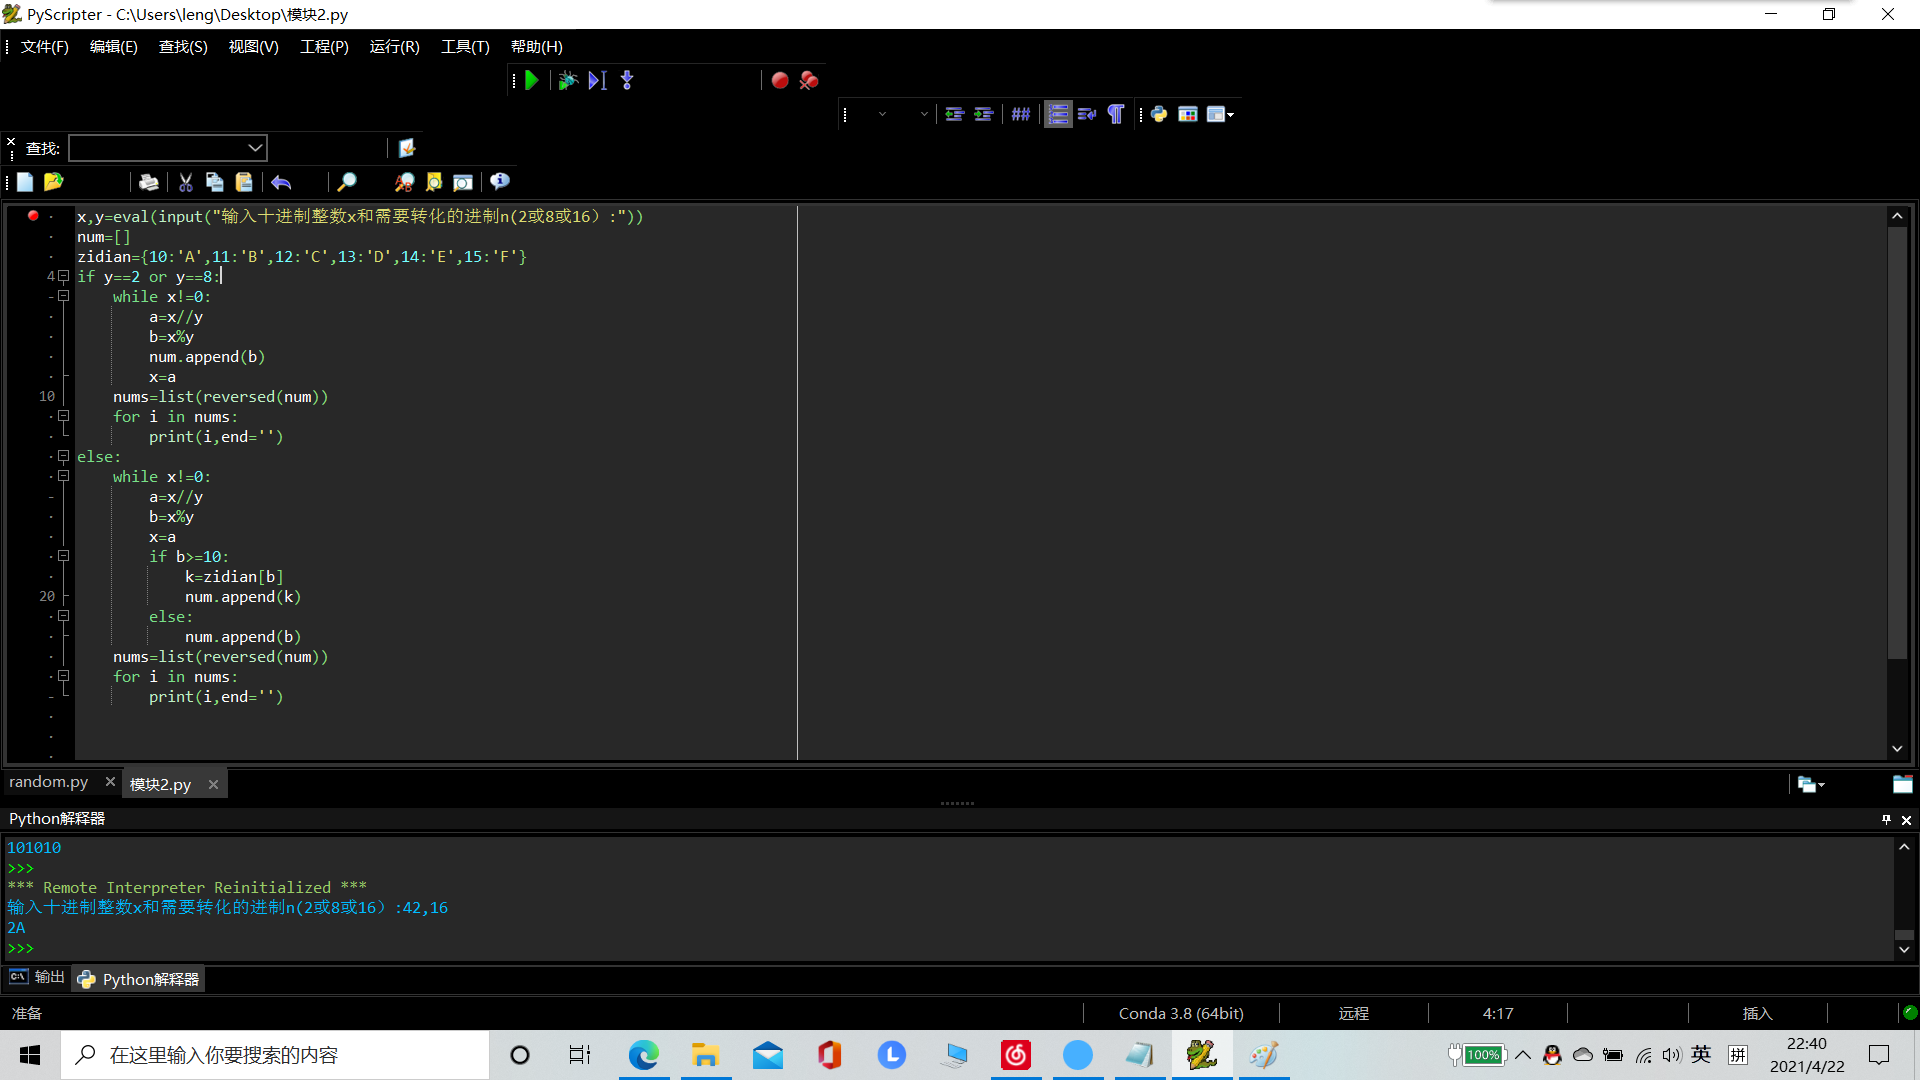The image size is (1920, 1080).
Task: Open the 运行(R) menu
Action: coord(394,47)
